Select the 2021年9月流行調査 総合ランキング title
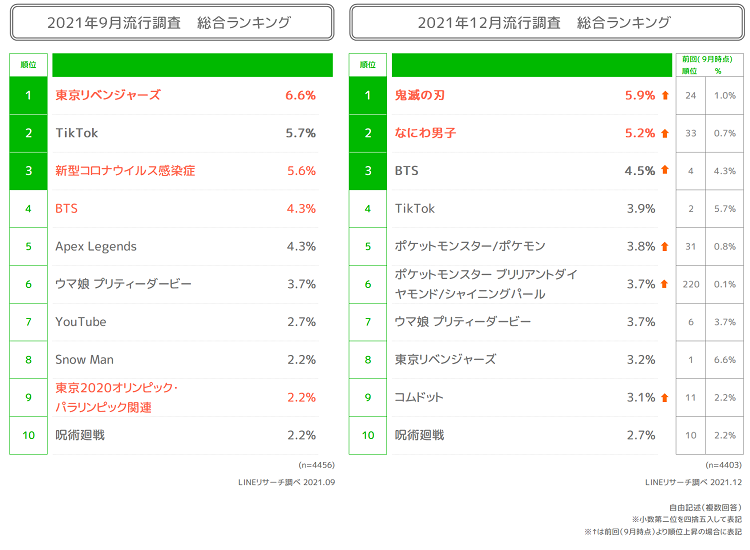The image size is (750, 550). click(x=170, y=22)
